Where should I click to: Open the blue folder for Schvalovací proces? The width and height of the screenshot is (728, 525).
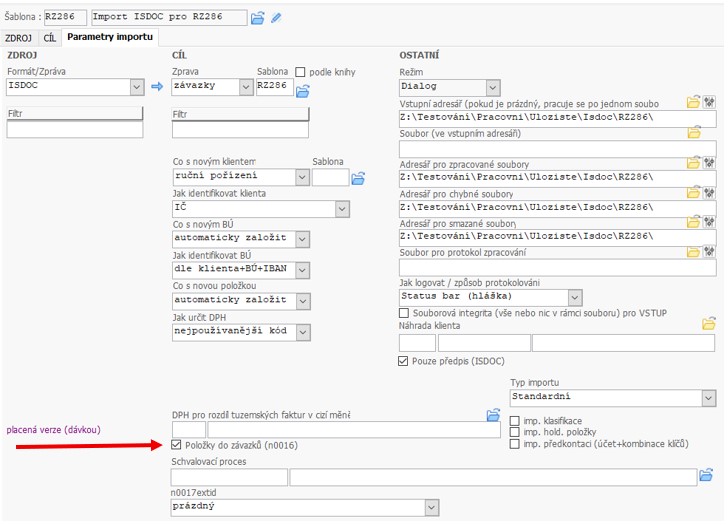point(706,474)
